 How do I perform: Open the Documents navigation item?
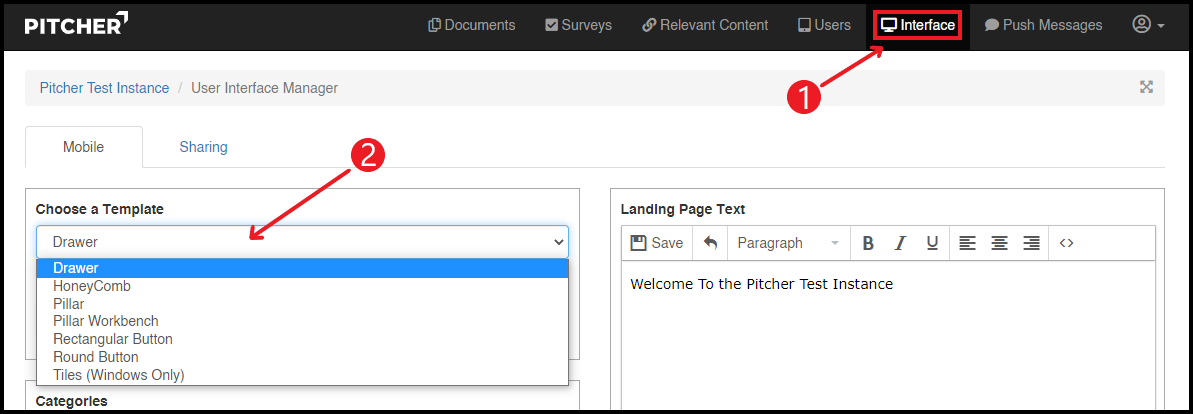[x=471, y=25]
